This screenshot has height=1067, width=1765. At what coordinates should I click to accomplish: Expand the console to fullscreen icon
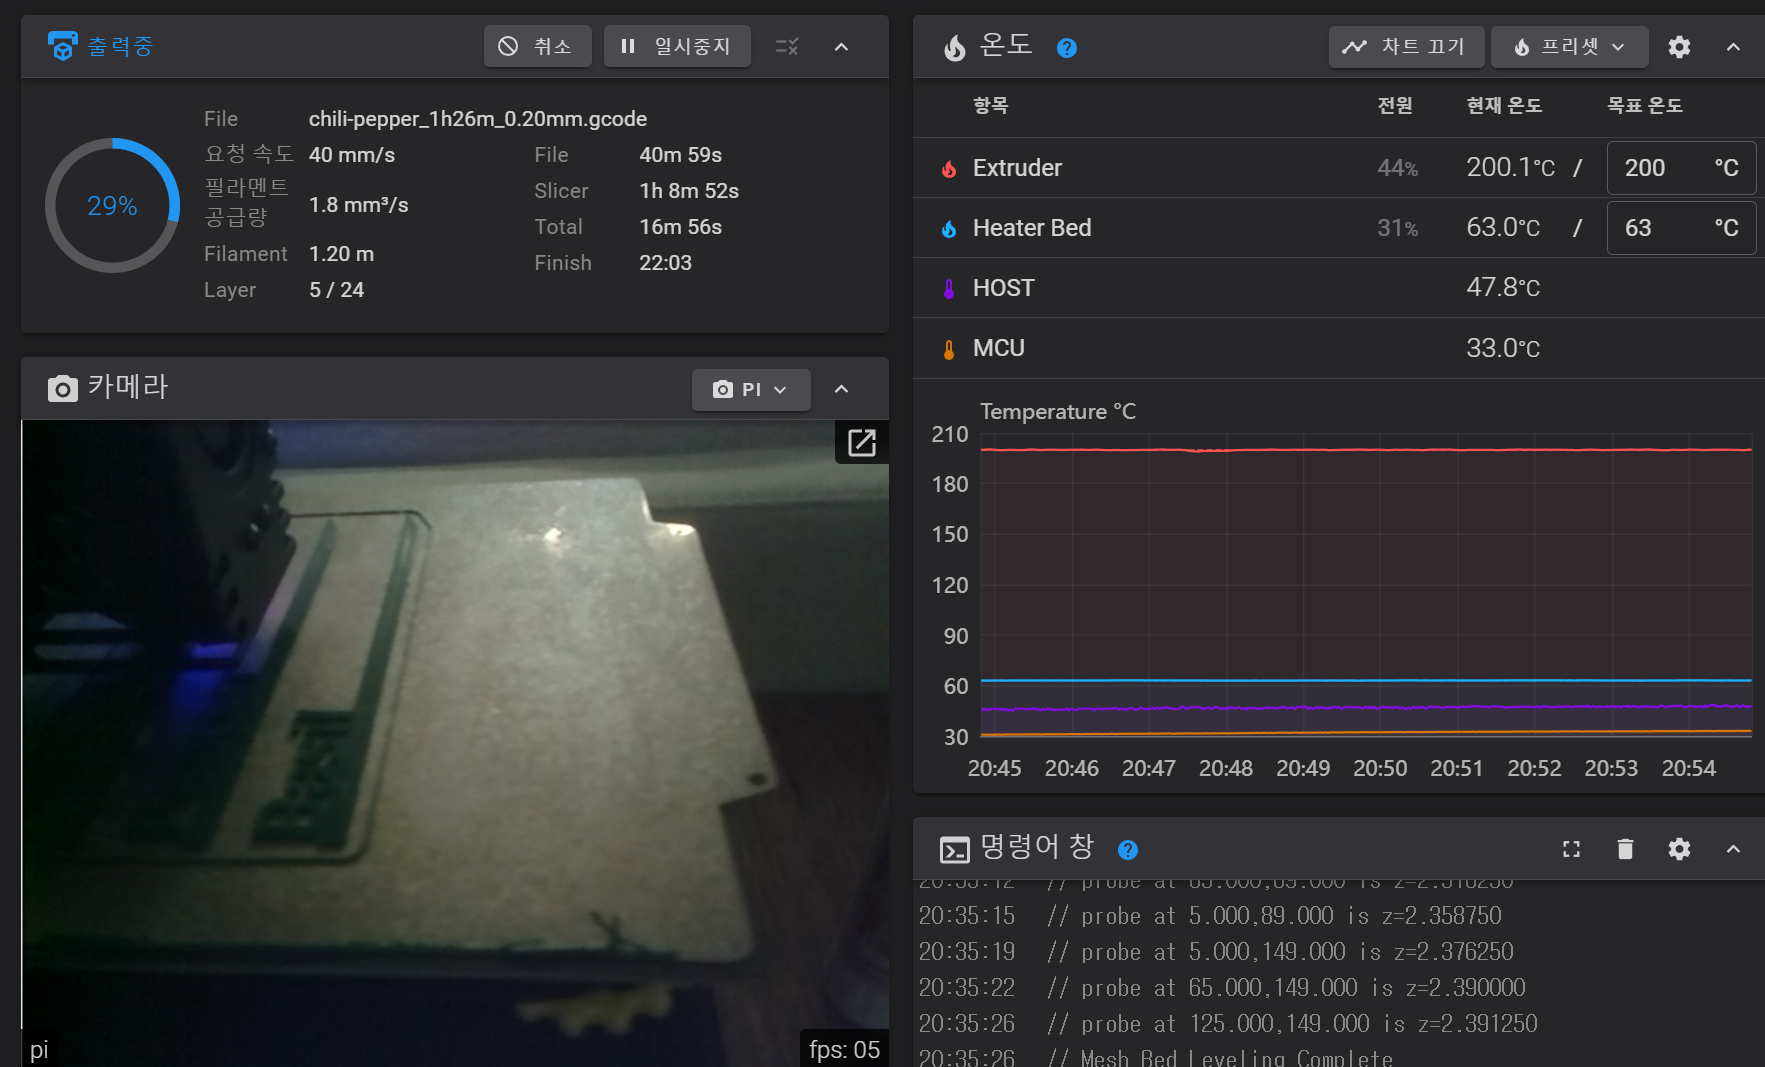[1571, 849]
